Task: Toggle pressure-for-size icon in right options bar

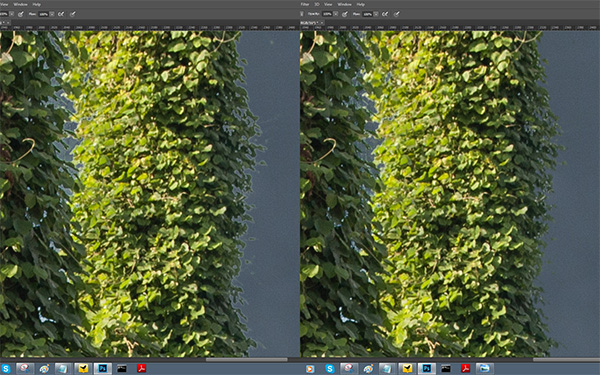Action: (x=397, y=14)
